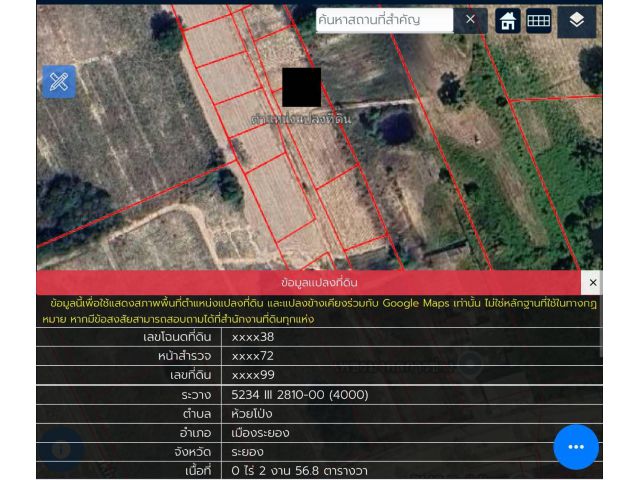Select the ตำบล label

click(x=197, y=414)
